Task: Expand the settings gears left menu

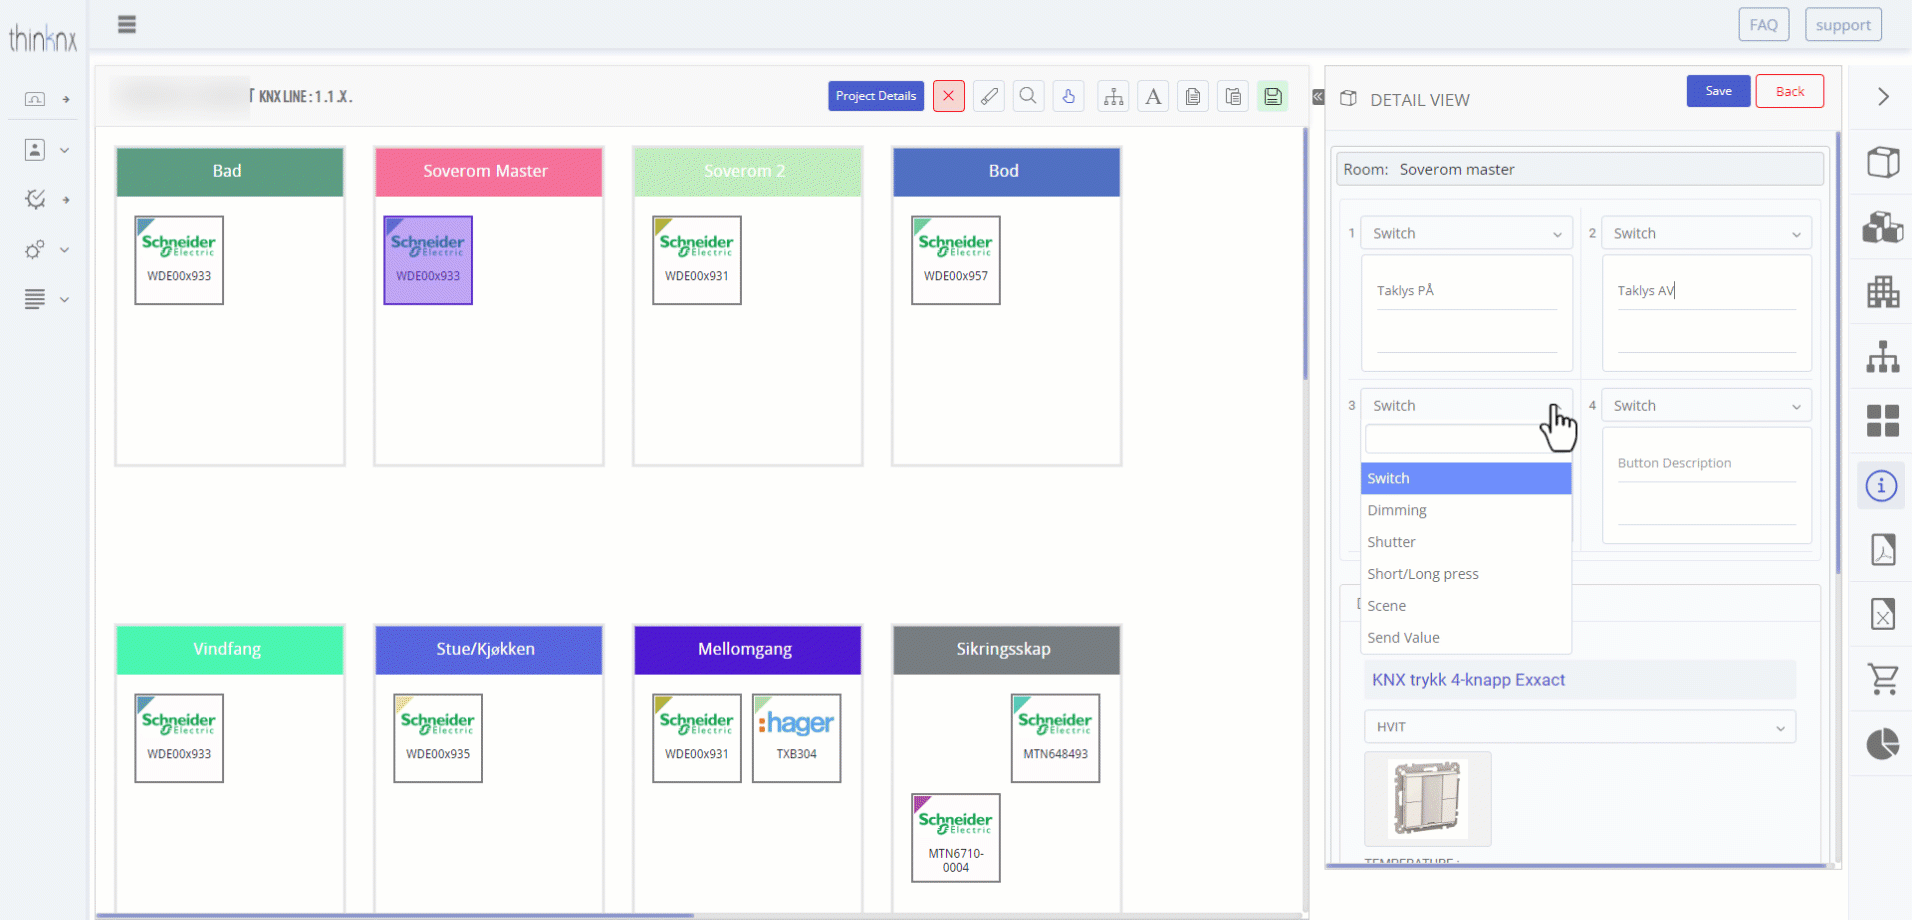Action: coord(46,249)
